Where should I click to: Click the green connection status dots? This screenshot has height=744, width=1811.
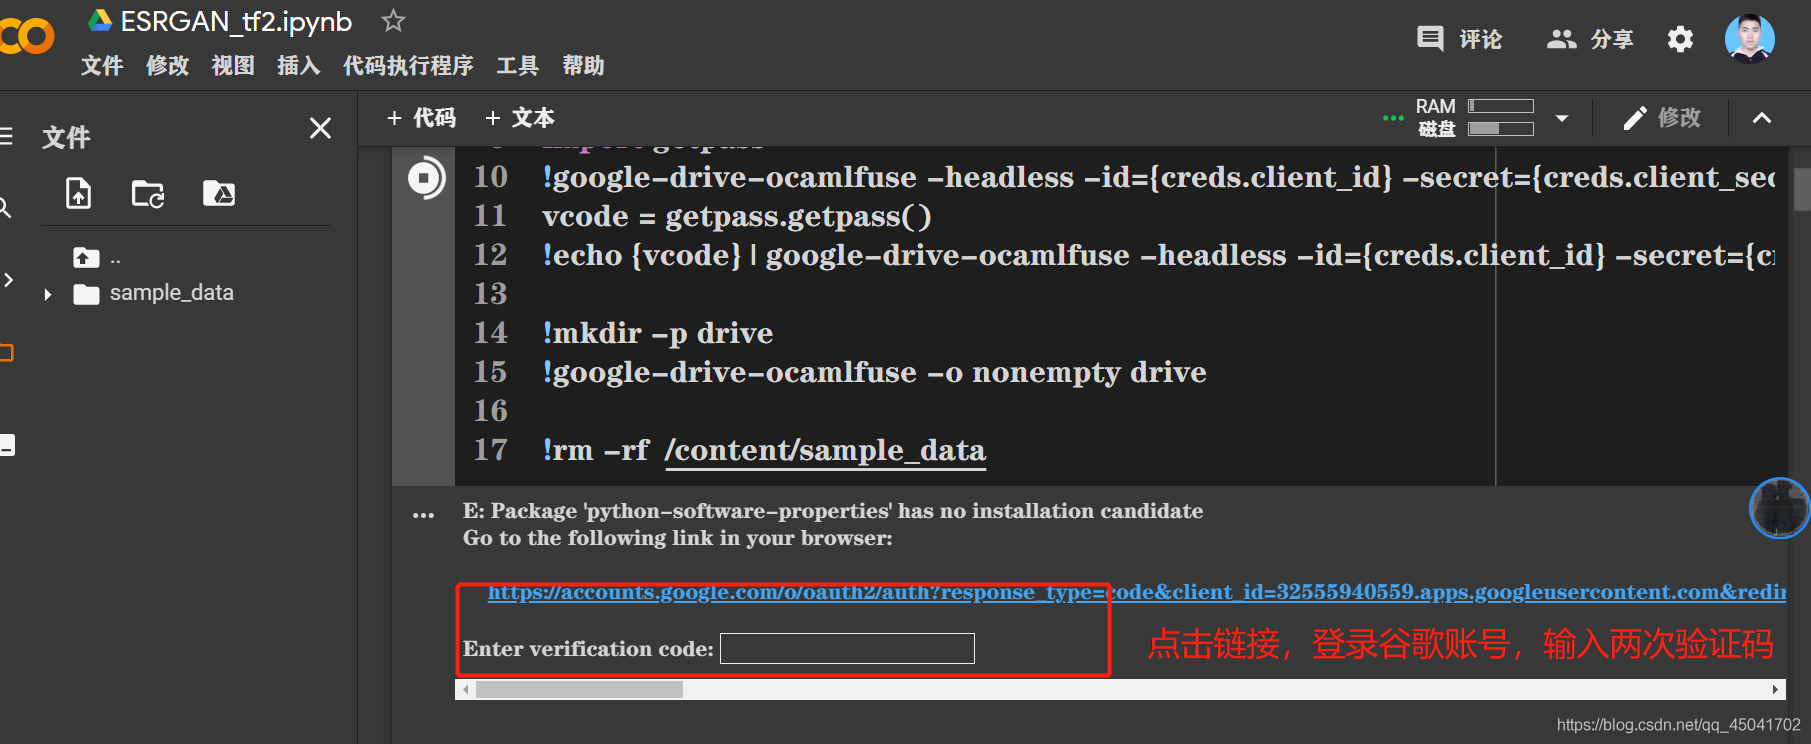click(1392, 118)
